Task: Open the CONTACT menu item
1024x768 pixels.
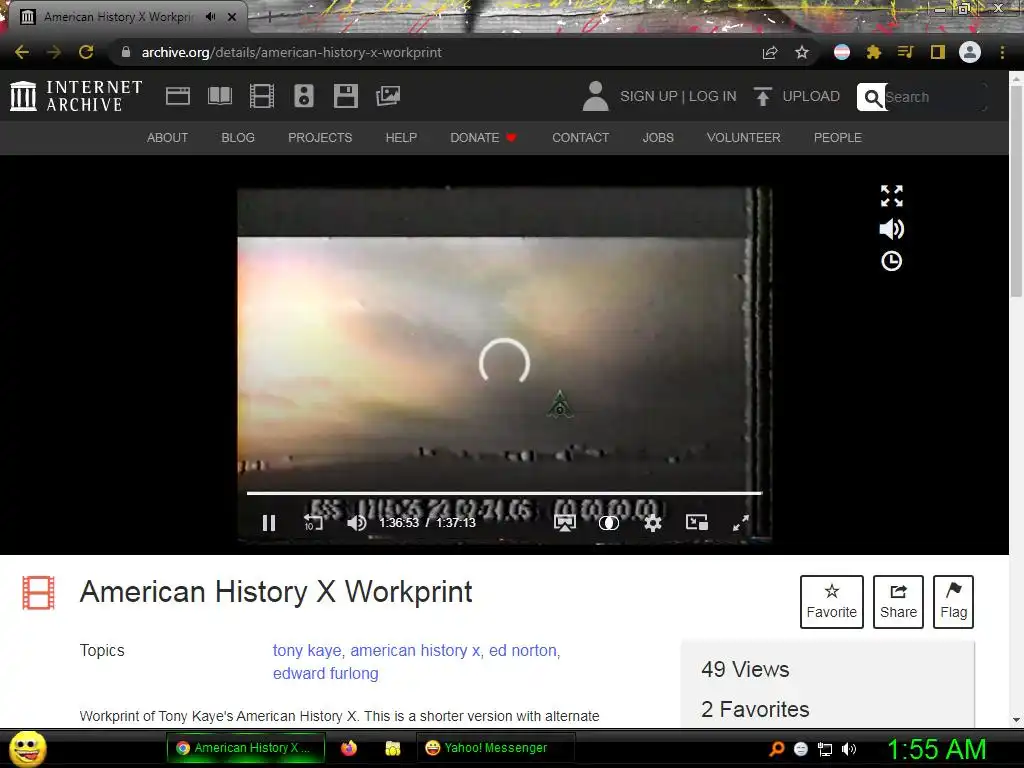Action: point(581,138)
